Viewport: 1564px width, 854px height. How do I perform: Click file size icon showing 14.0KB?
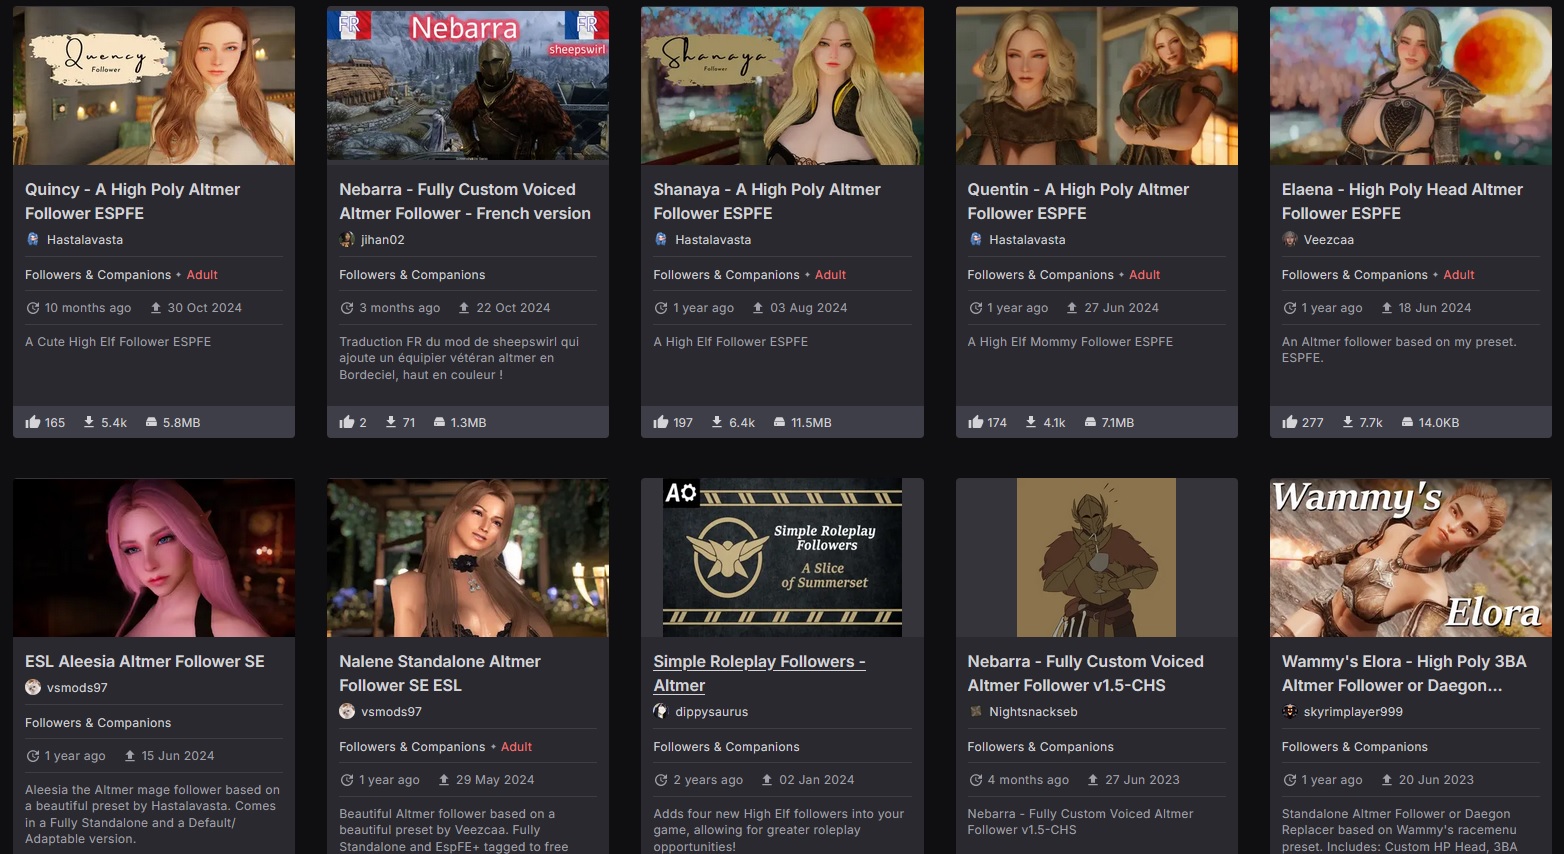click(x=1407, y=422)
